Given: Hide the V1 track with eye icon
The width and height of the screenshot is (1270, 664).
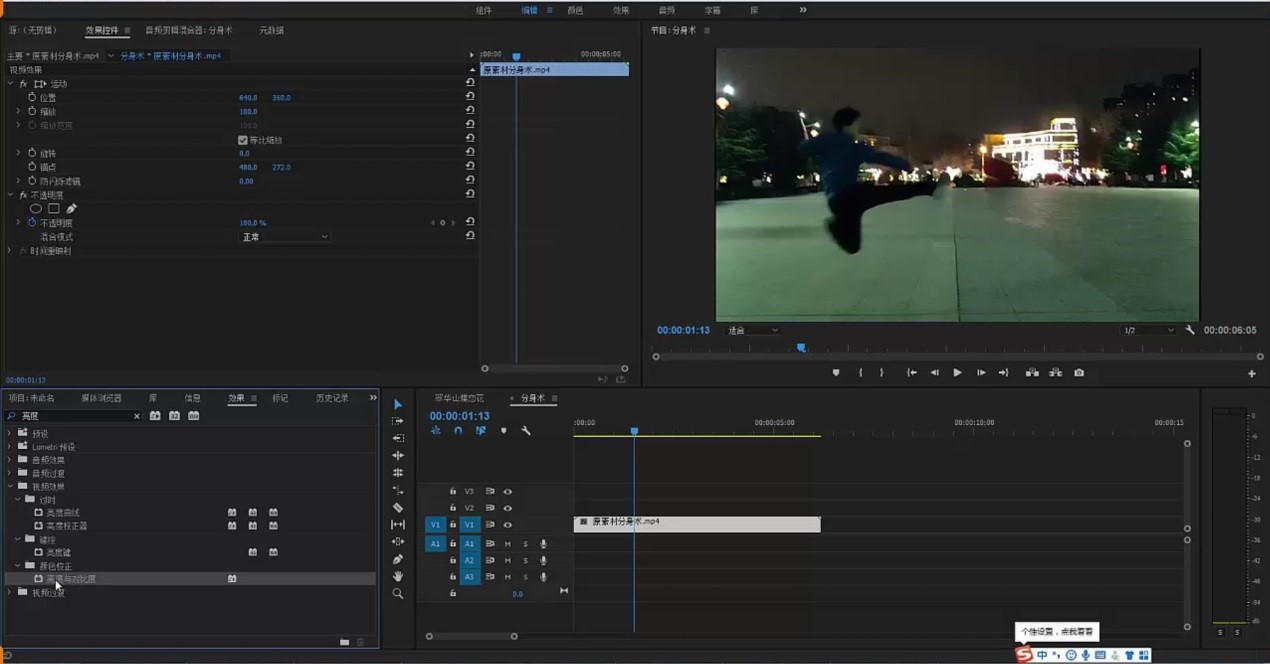Looking at the screenshot, I should 508,524.
